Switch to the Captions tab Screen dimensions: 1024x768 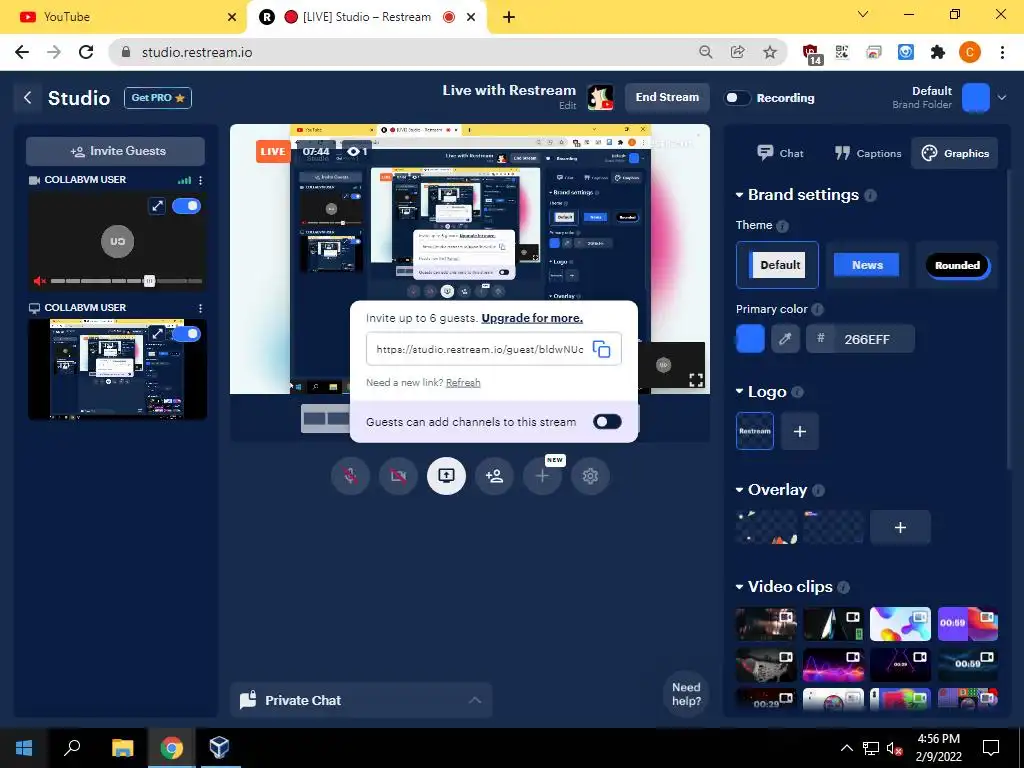[x=868, y=153]
